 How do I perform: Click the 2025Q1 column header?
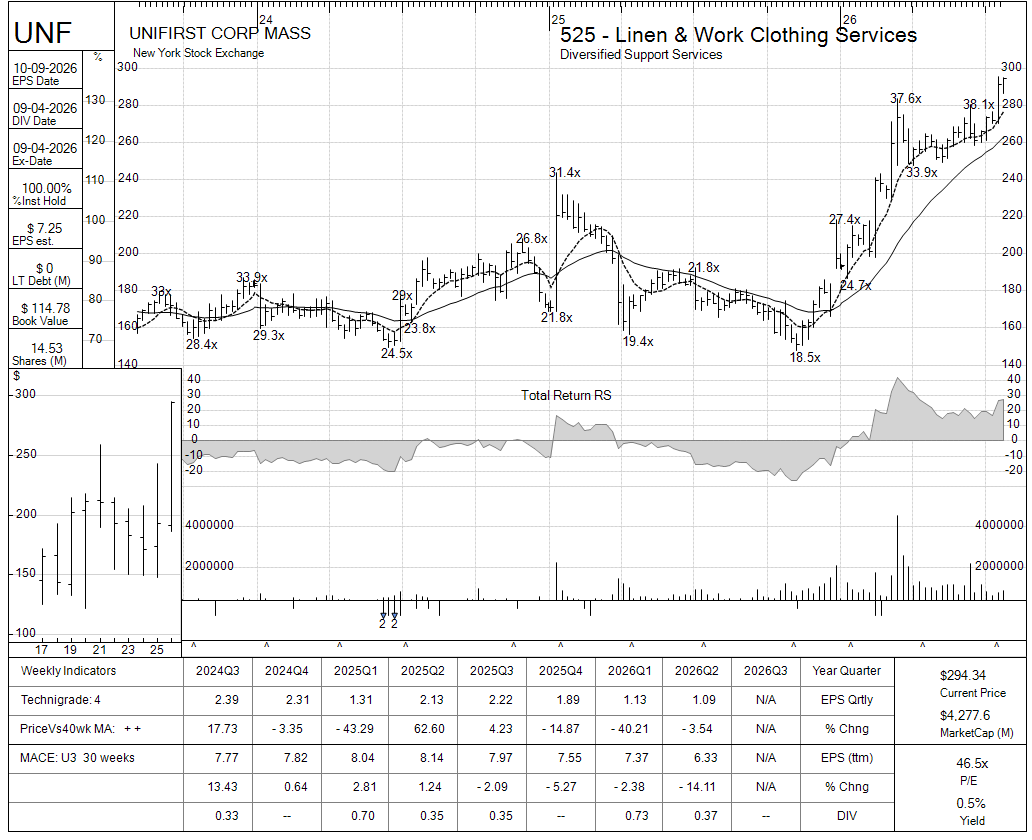(x=355, y=671)
